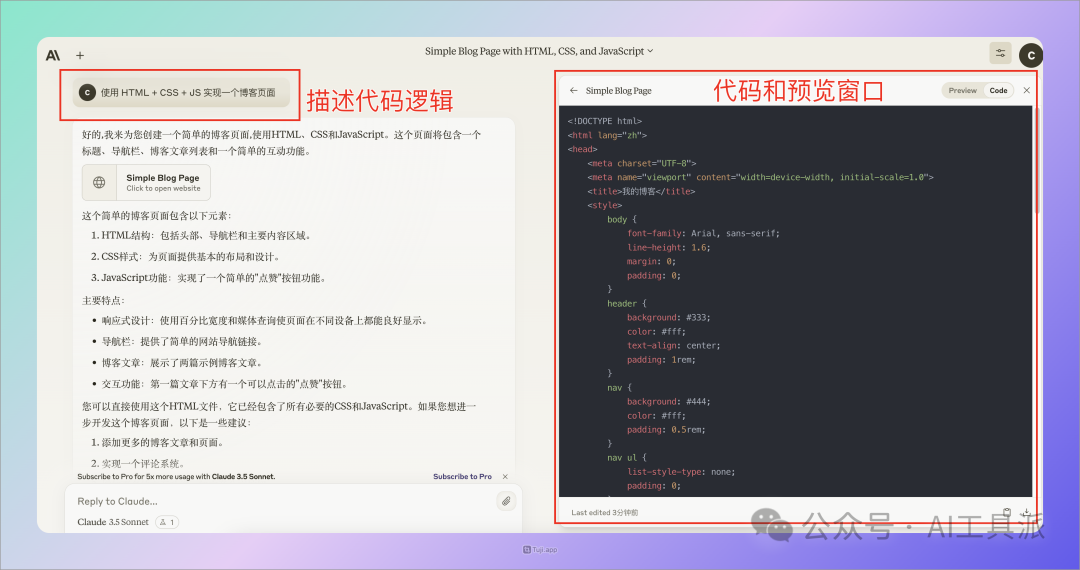
Task: Attach a file with paperclip icon
Action: pyautogui.click(x=507, y=501)
